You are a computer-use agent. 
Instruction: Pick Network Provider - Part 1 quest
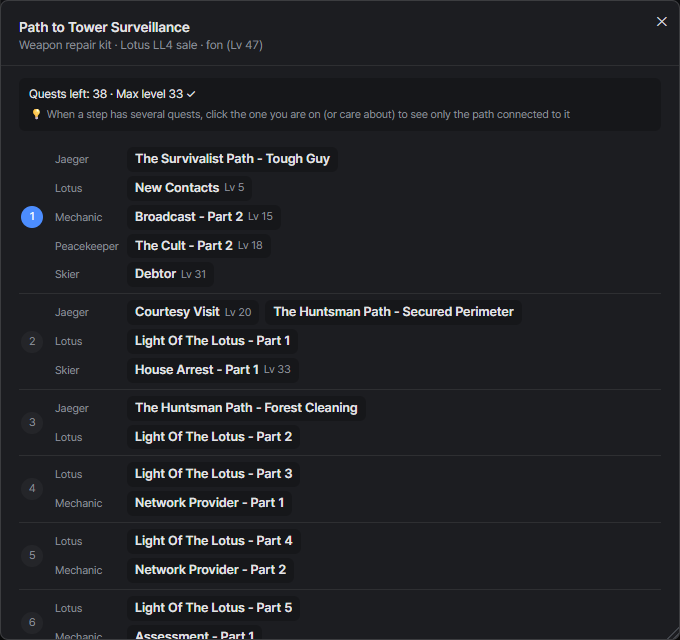[209, 503]
